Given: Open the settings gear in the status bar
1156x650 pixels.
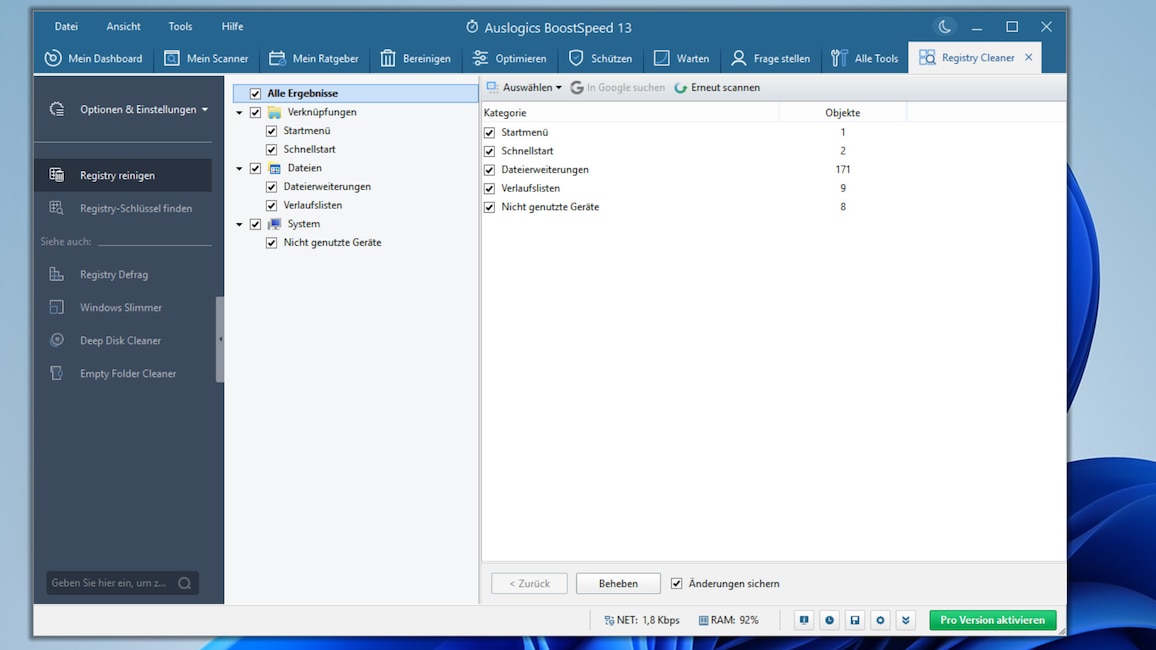Looking at the screenshot, I should tap(880, 620).
